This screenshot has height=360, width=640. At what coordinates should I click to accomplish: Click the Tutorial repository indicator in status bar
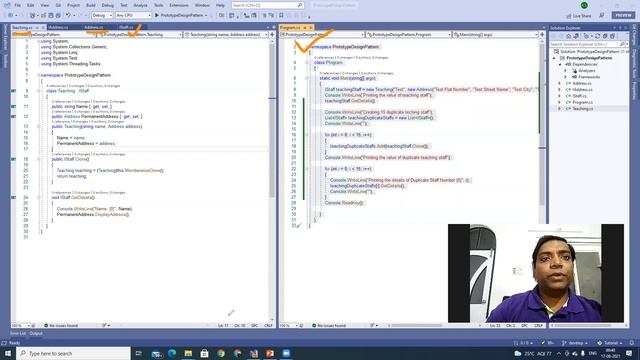(609, 343)
